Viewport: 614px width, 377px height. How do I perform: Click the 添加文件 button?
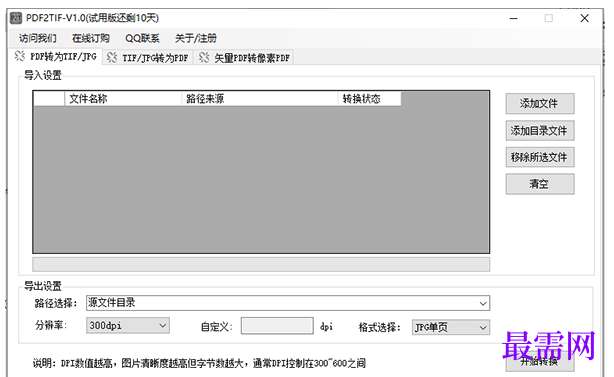[x=540, y=103]
